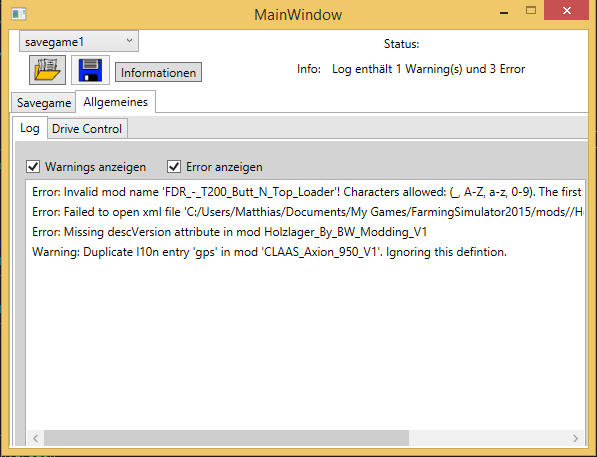Close the MainWindow with red X
This screenshot has width=597, height=457.
click(567, 10)
